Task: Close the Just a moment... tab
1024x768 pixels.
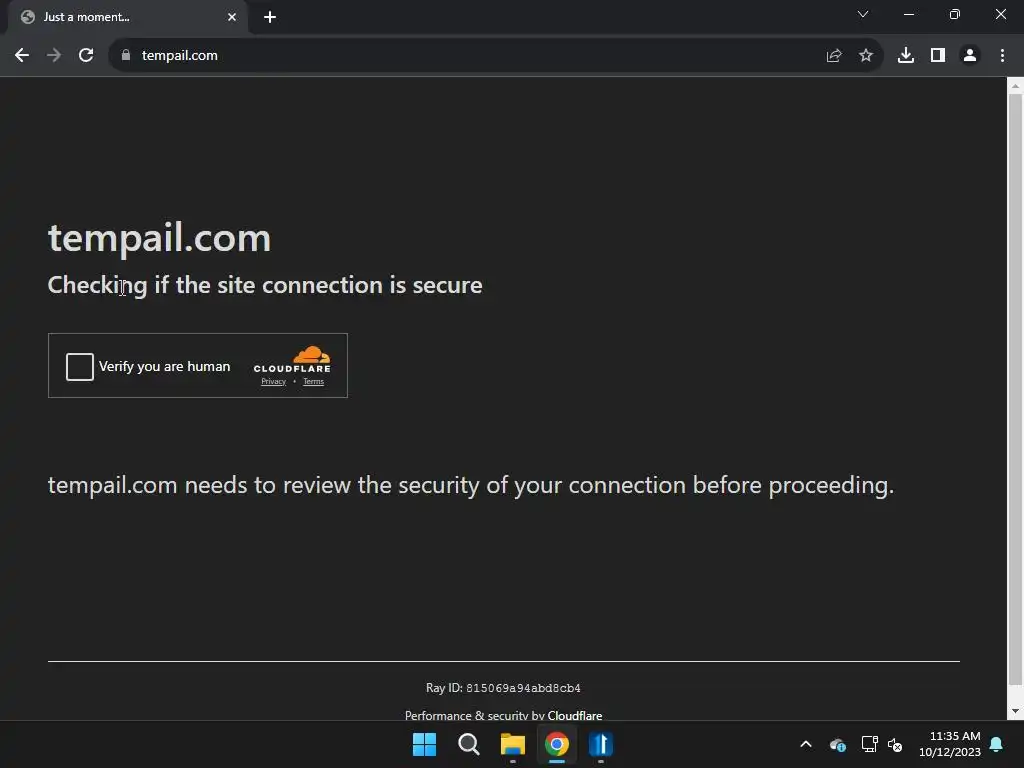Action: click(232, 17)
